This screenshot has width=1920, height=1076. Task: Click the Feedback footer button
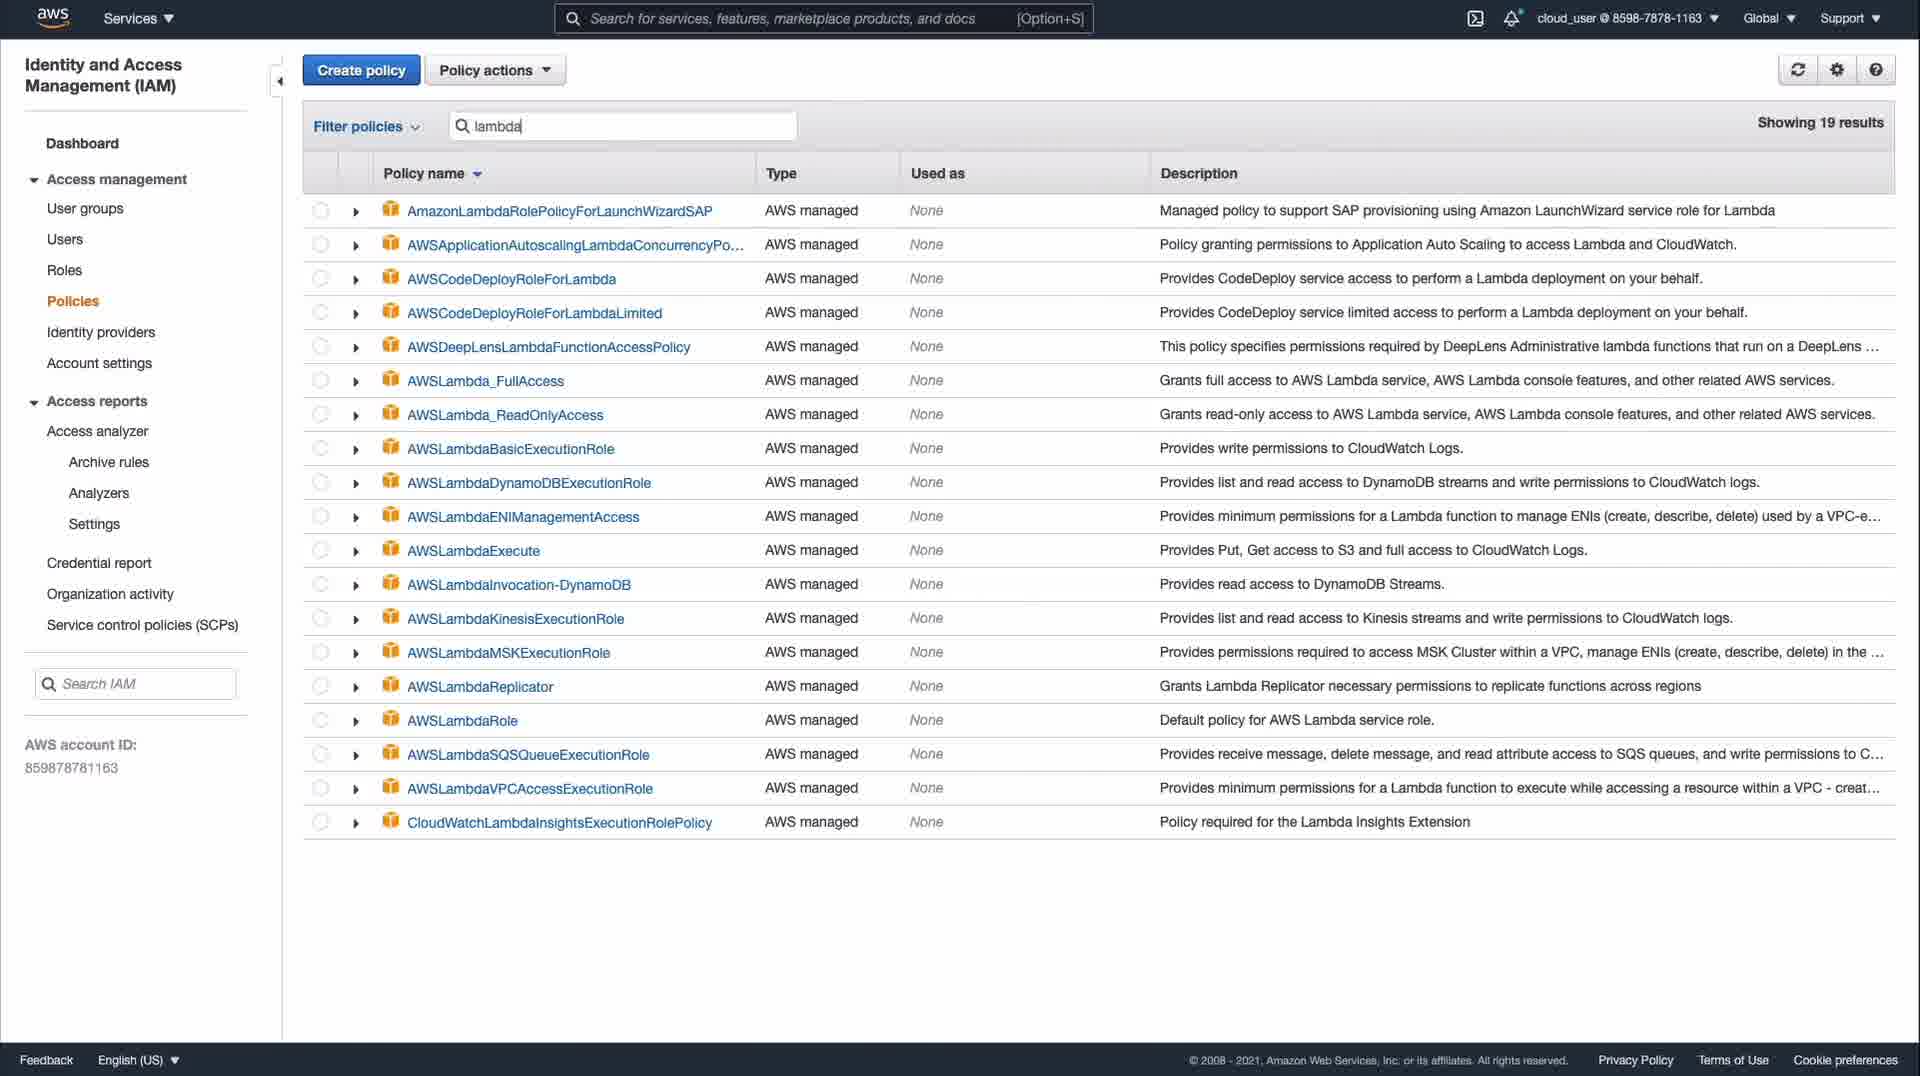click(46, 1060)
